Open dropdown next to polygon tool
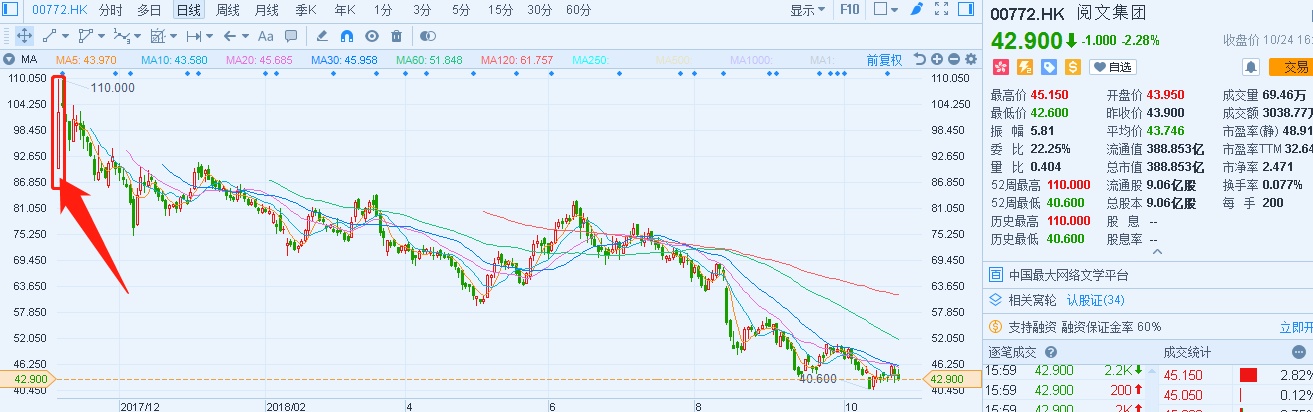 point(101,36)
